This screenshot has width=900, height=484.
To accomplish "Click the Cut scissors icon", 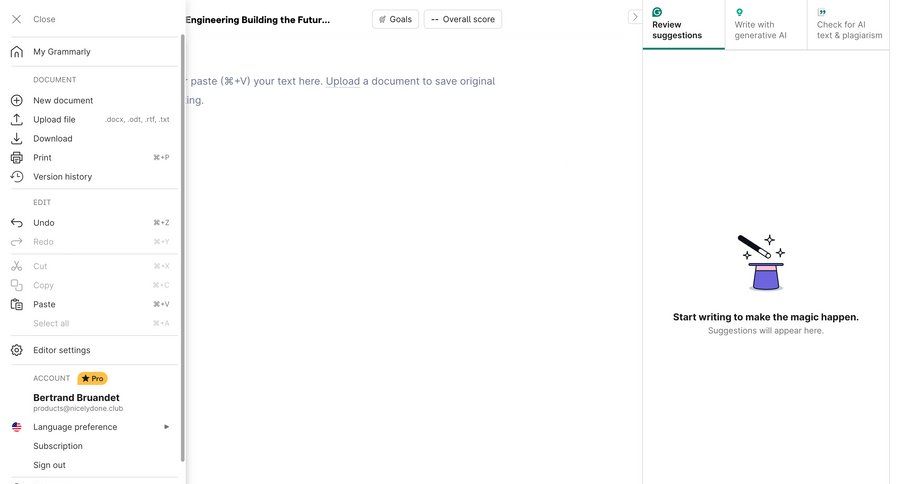I will (17, 266).
